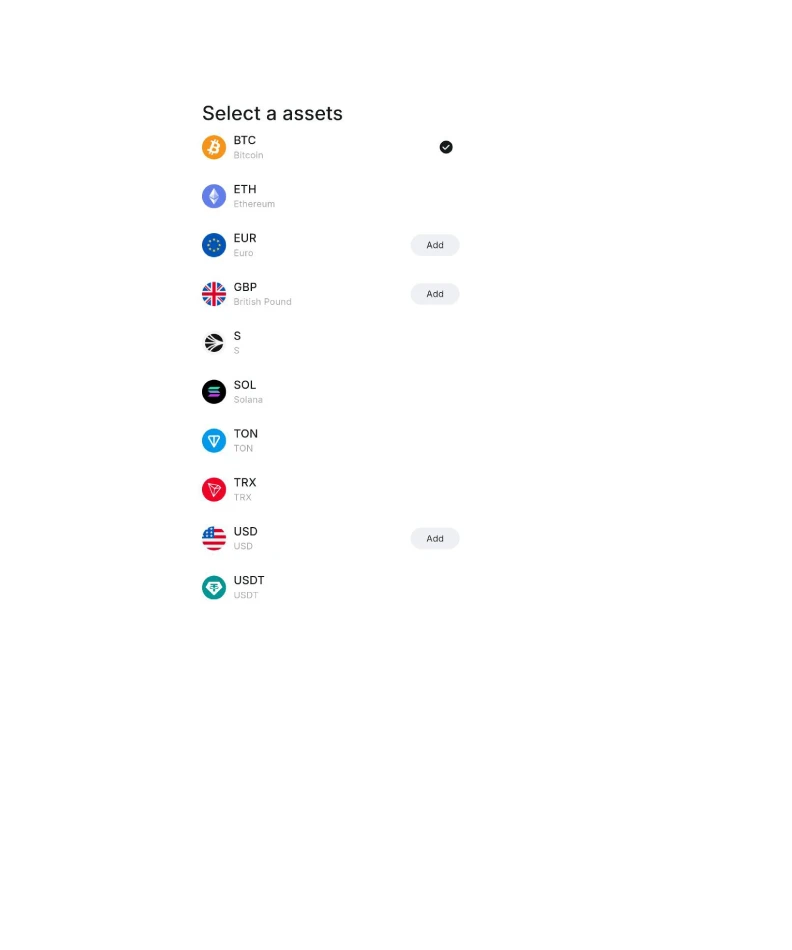Click the British Pound flag icon
This screenshot has height=950, width=792.
click(x=214, y=294)
